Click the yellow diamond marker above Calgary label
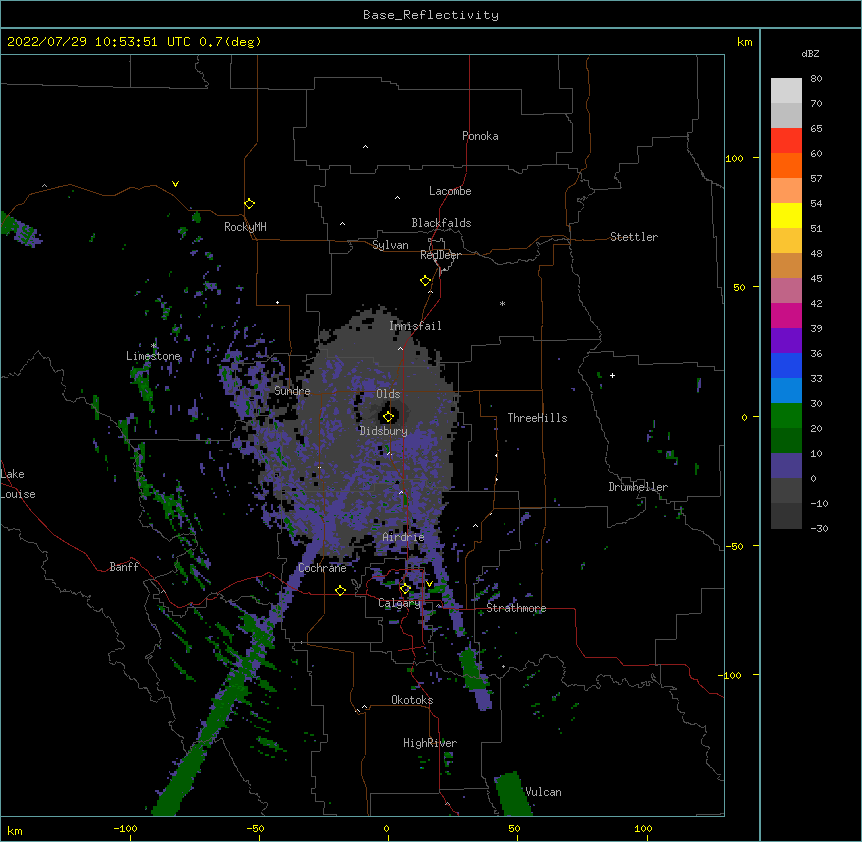This screenshot has height=842, width=862. (x=405, y=589)
